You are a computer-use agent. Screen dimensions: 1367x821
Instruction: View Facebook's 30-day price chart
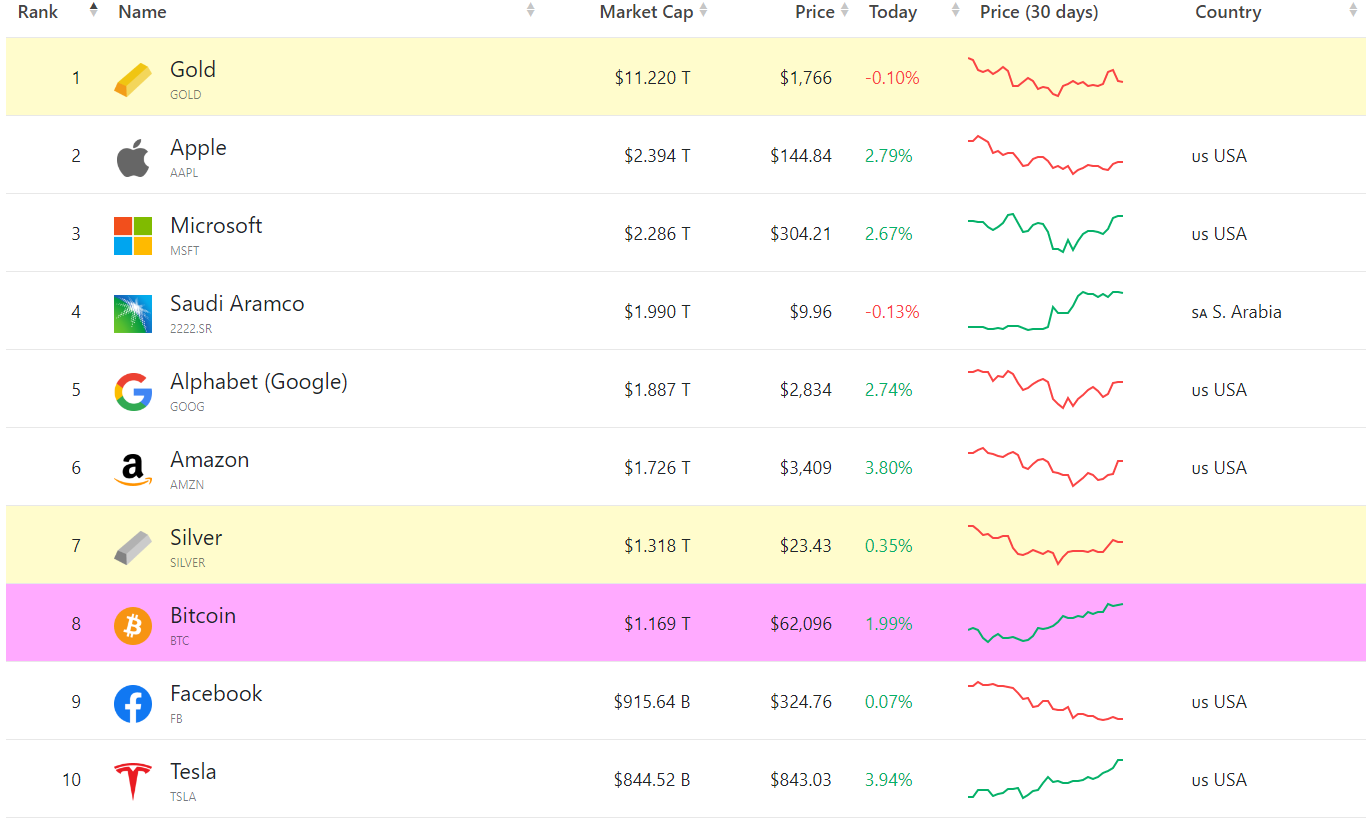pos(1045,701)
